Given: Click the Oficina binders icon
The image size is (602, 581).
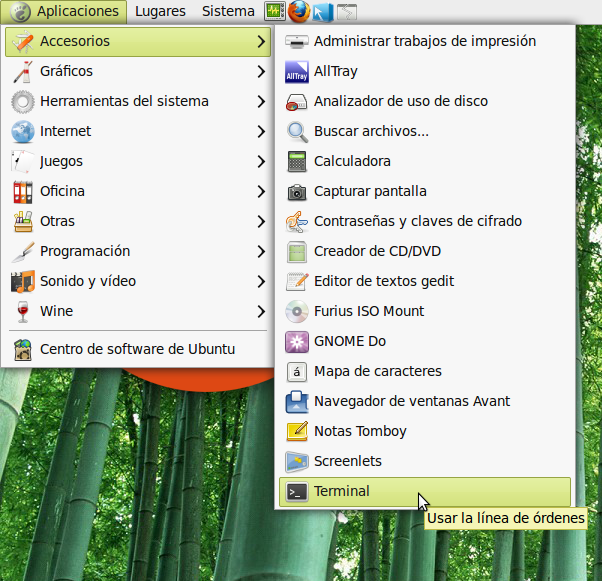Looking at the screenshot, I should (x=23, y=192).
